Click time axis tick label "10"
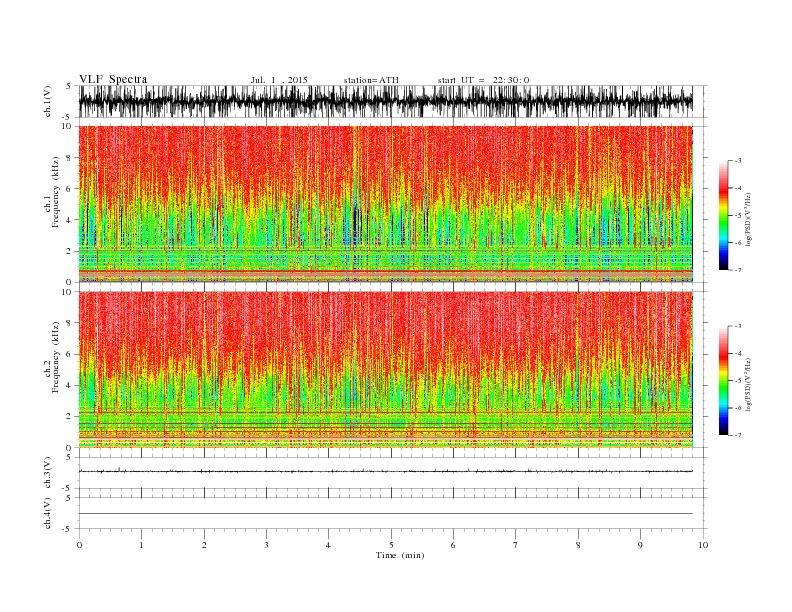This screenshot has width=792, height=612. (x=703, y=545)
